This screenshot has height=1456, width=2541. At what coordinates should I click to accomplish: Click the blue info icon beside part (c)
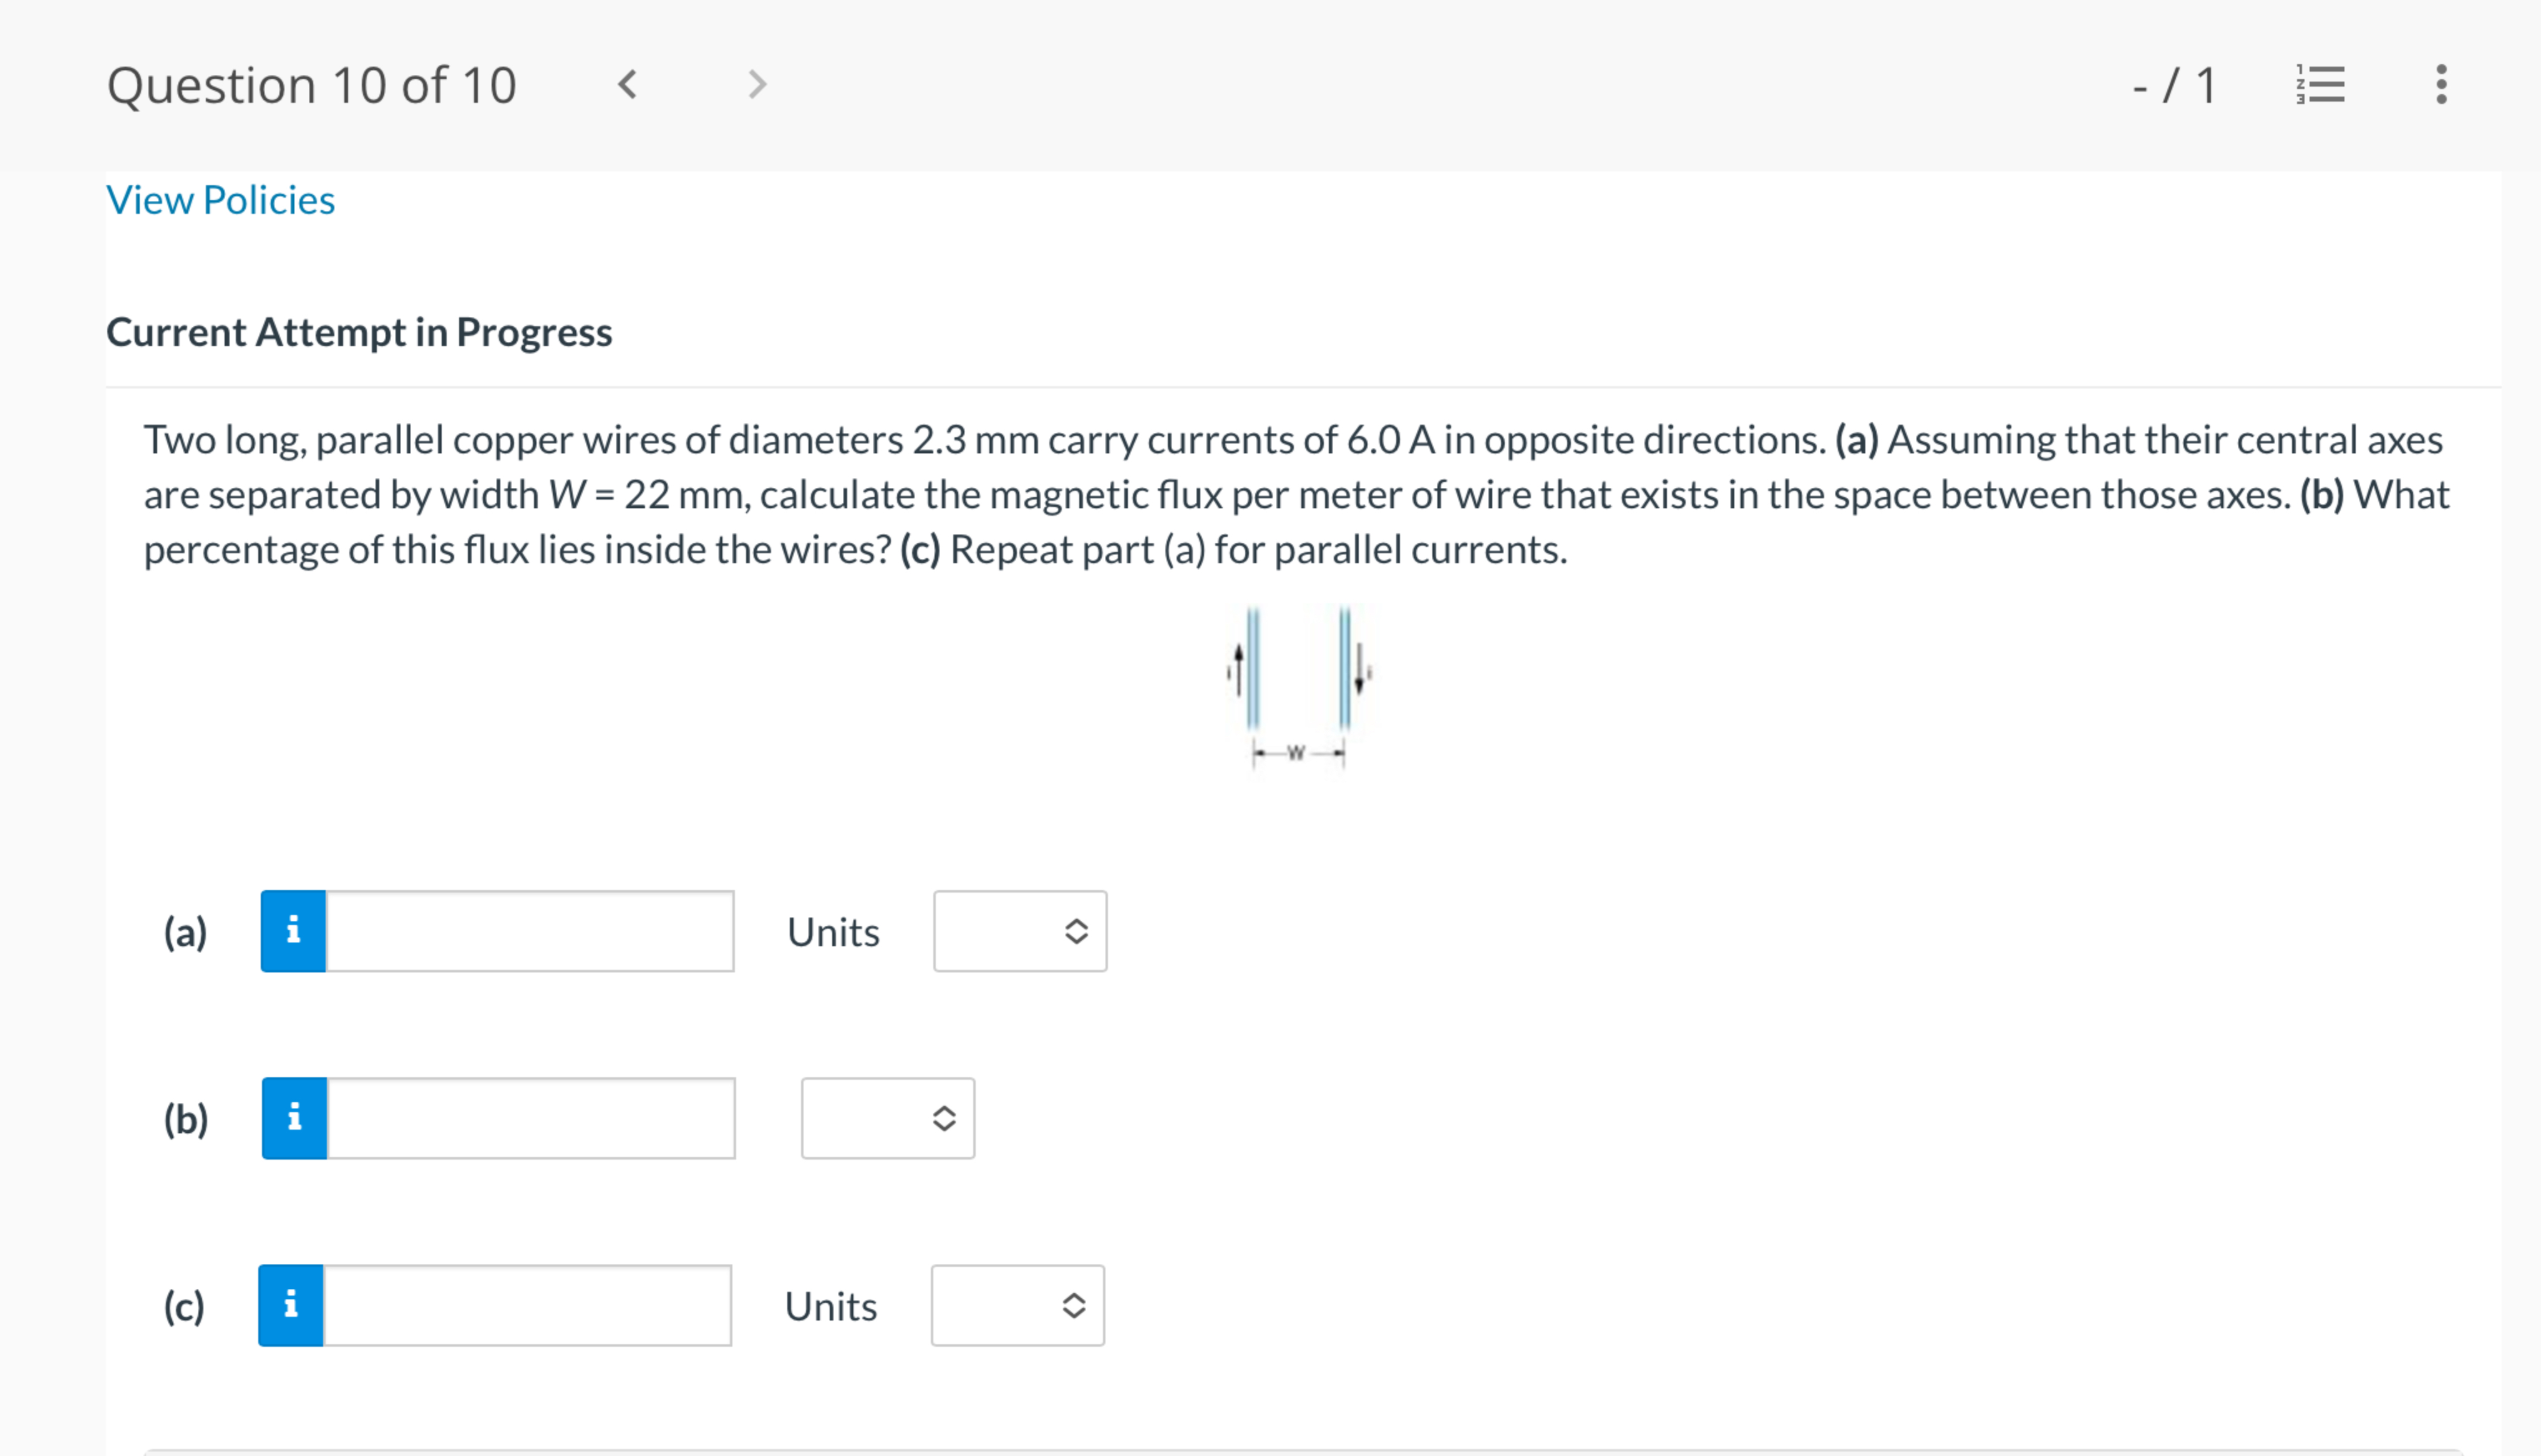coord(293,1305)
